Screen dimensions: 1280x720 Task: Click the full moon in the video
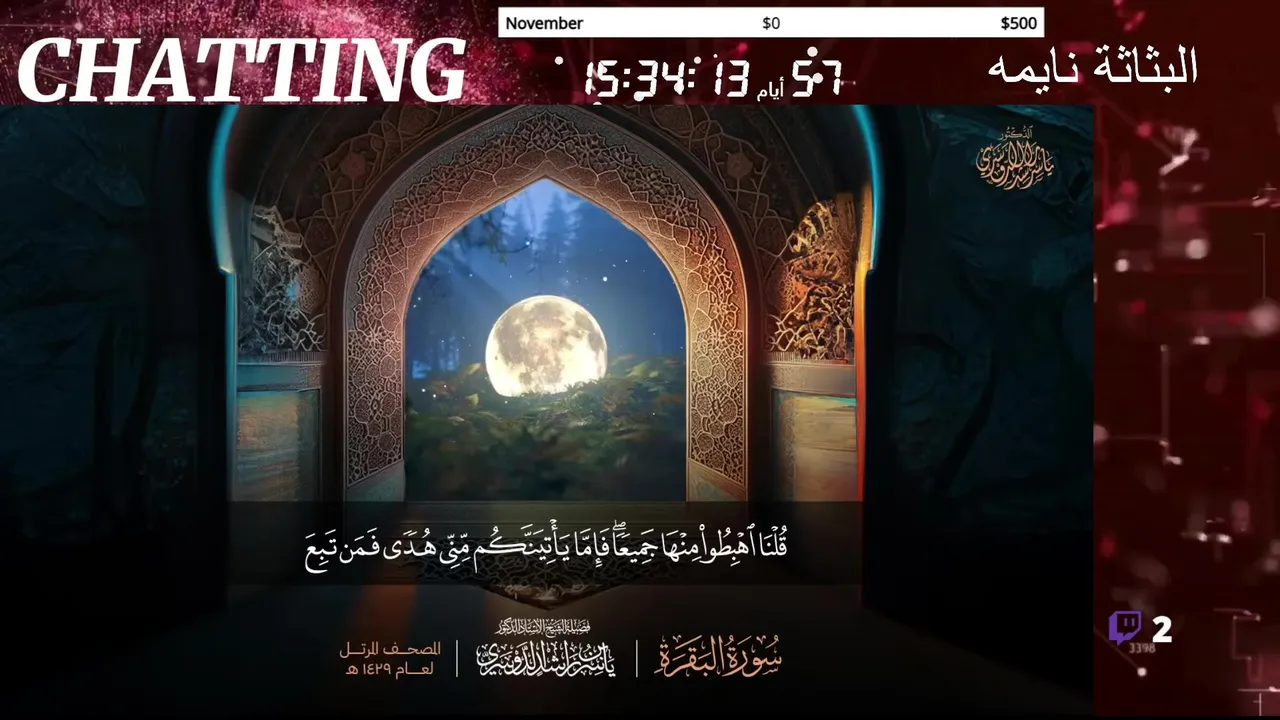[x=546, y=346]
